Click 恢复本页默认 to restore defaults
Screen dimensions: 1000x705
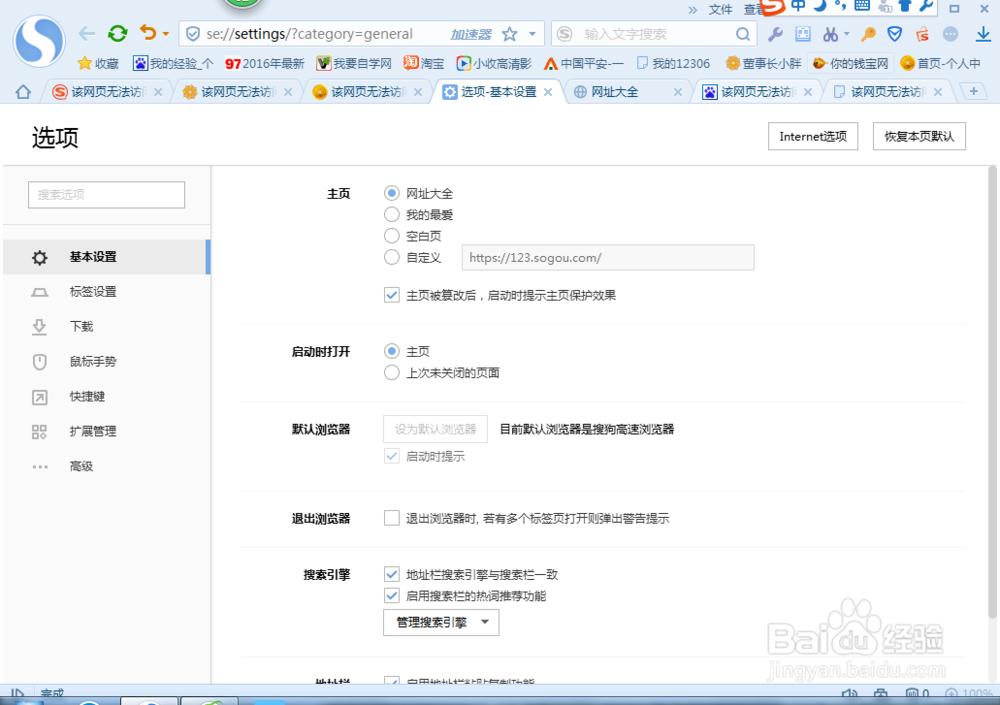(919, 136)
